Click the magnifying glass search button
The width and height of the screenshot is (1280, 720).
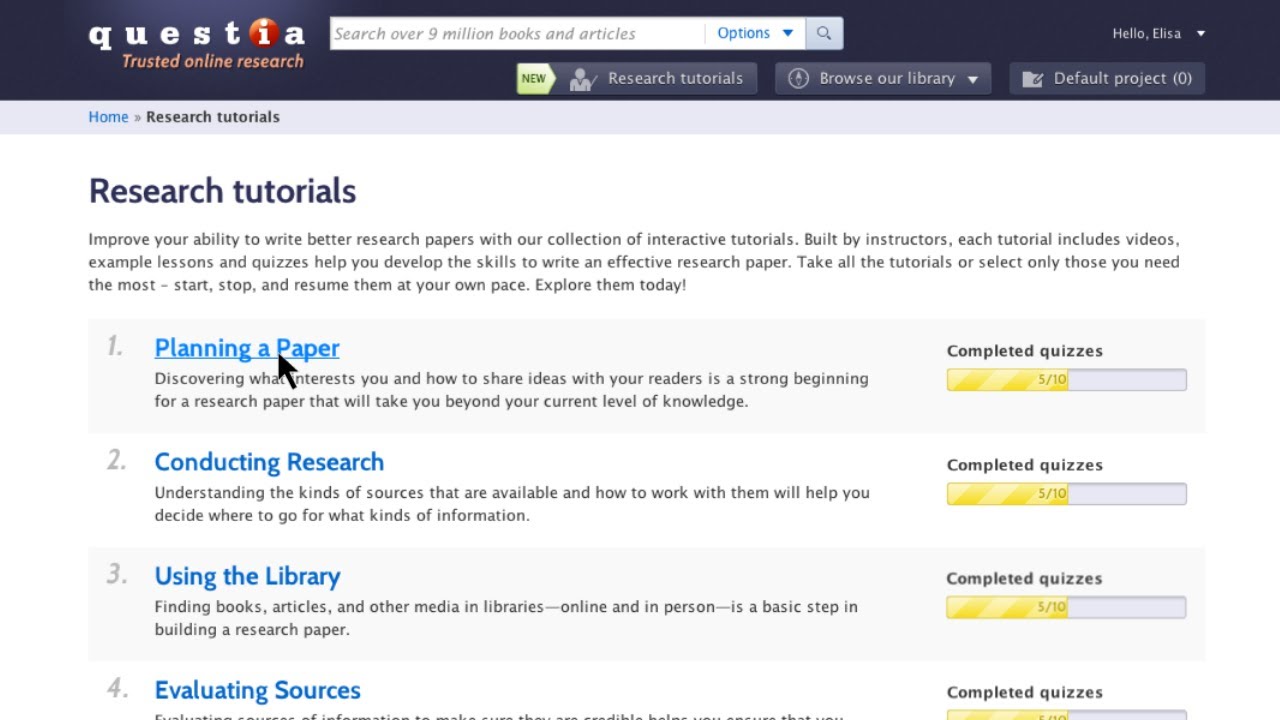coord(824,33)
